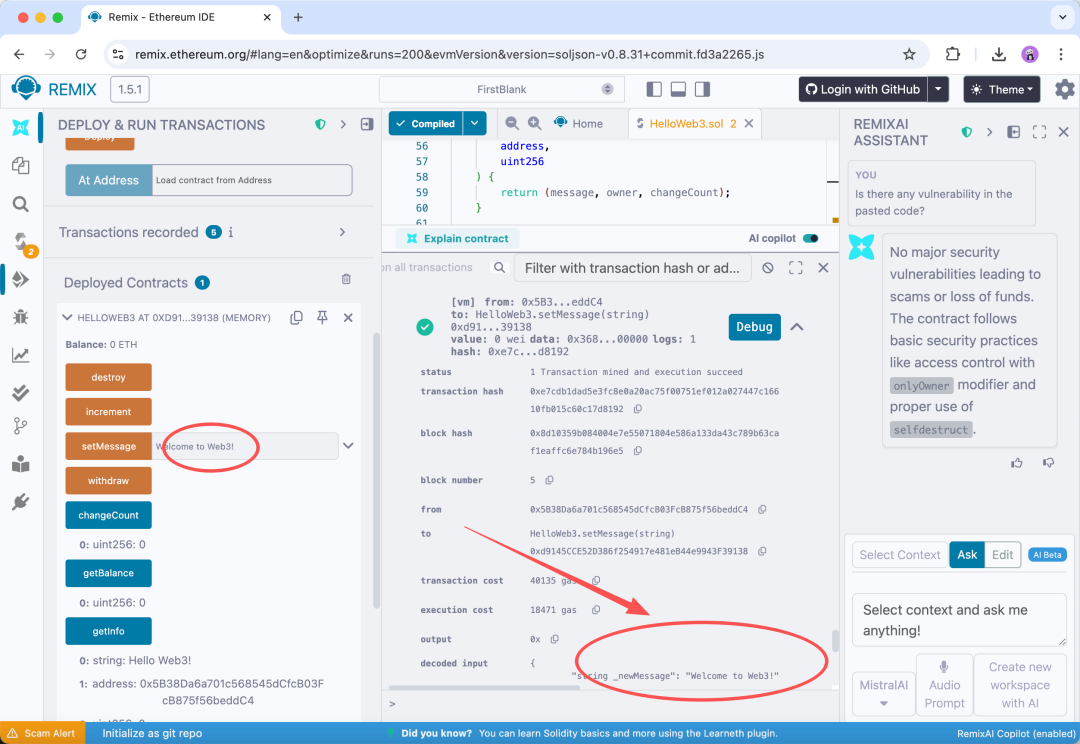Toggle the right side panel layout

click(702, 90)
